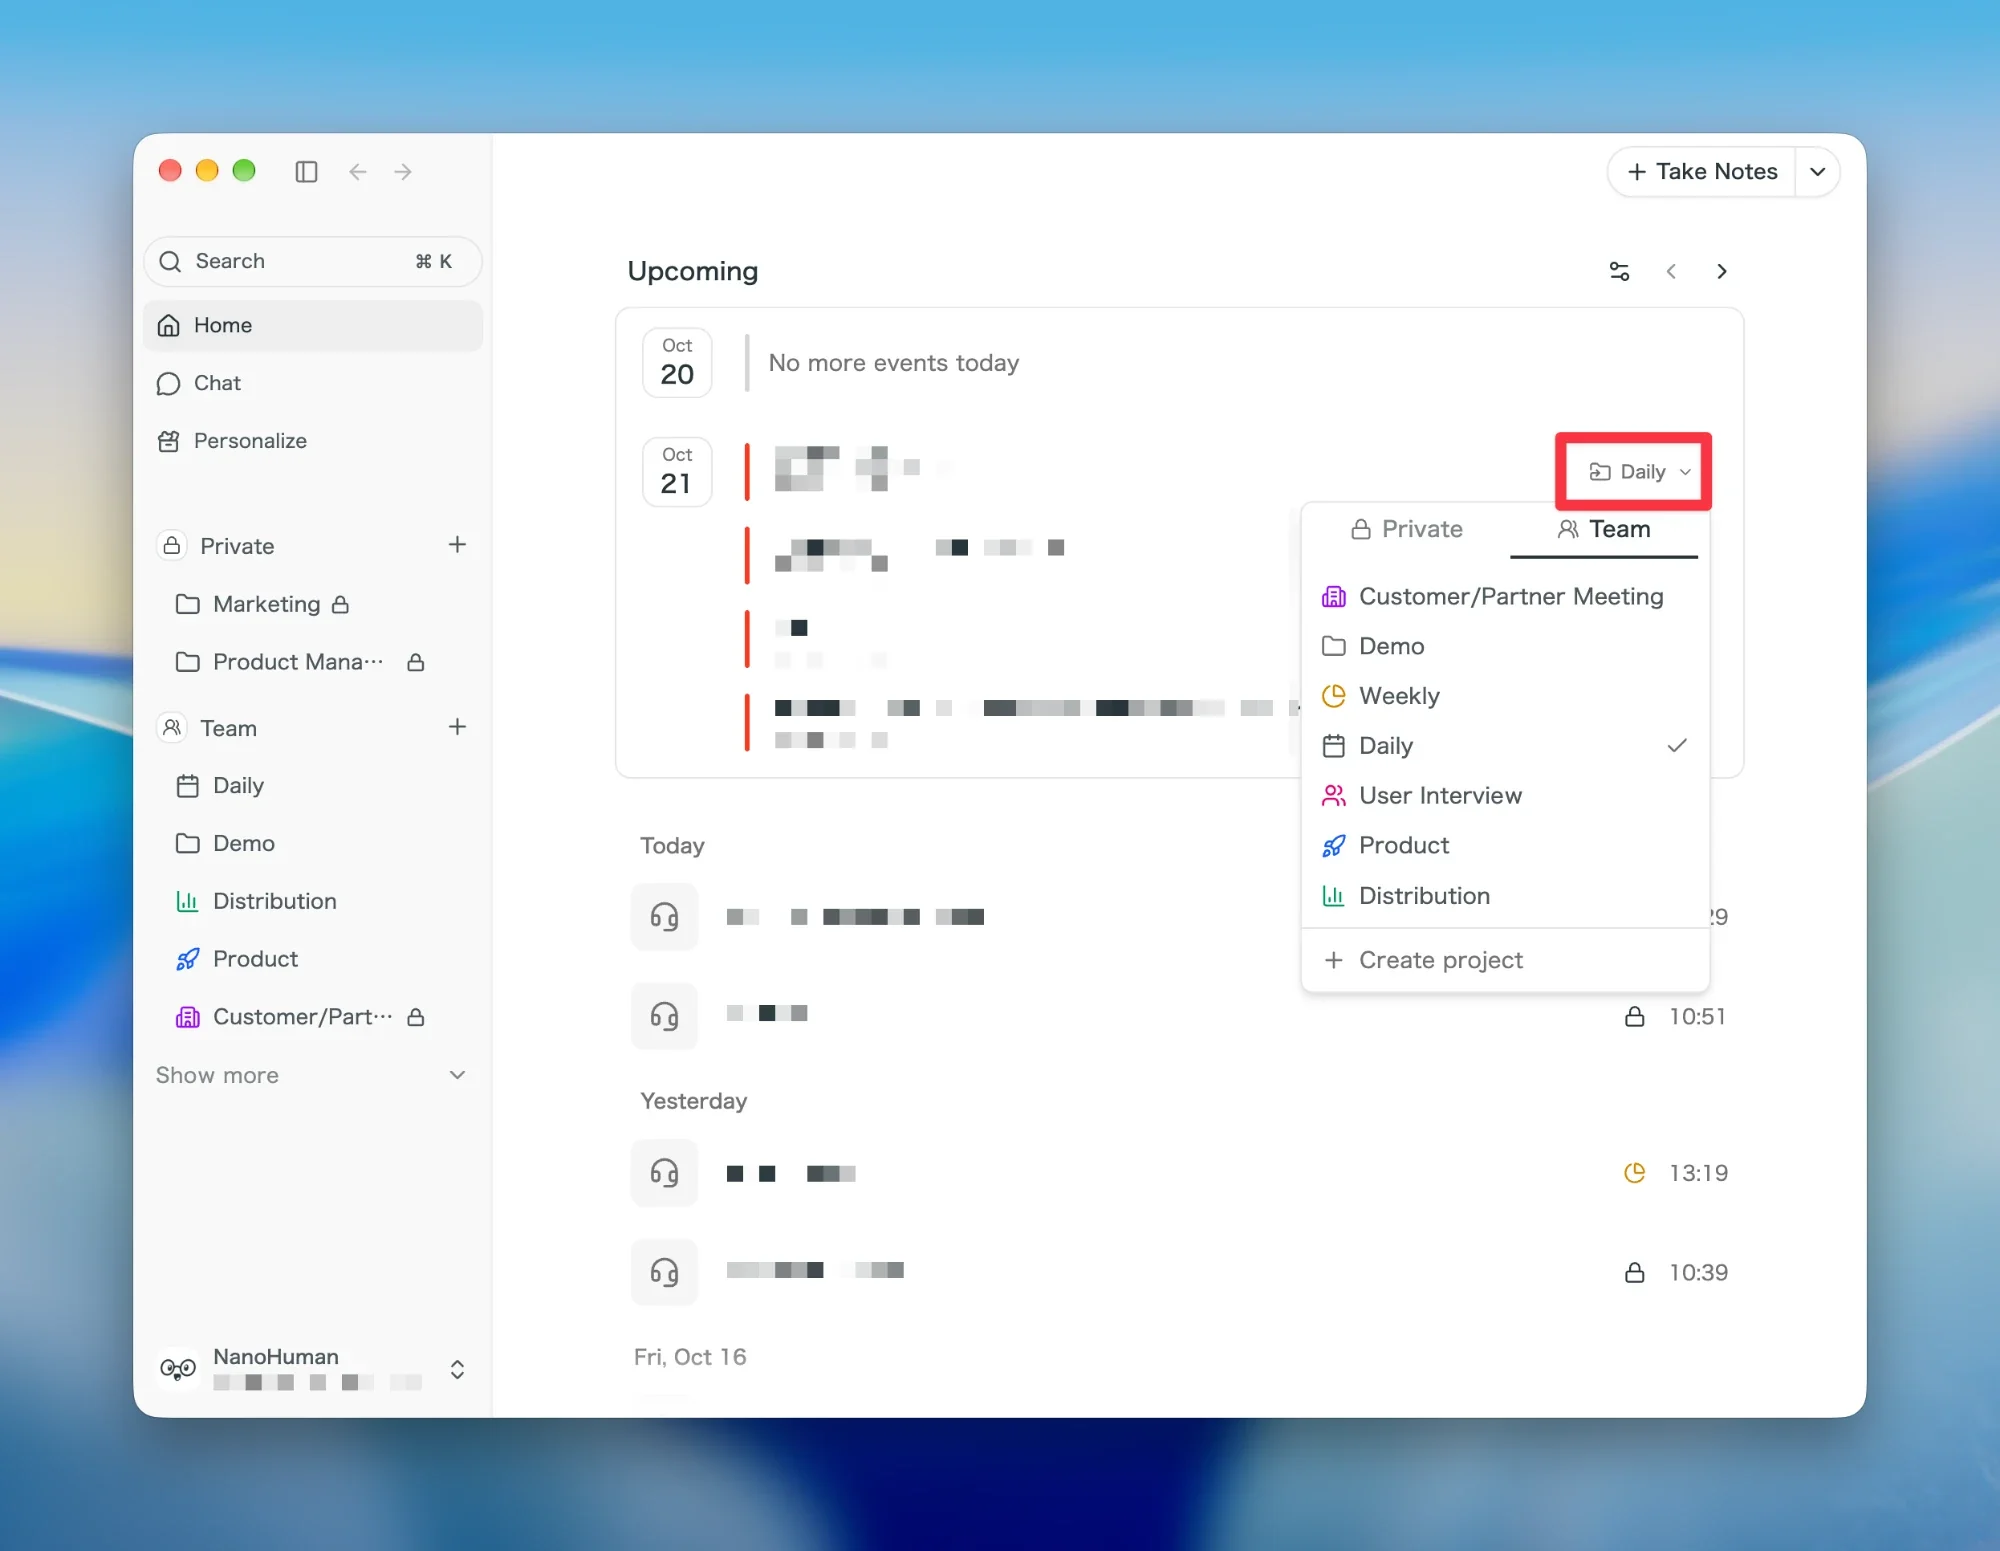Go forward with the right arrow

pos(403,172)
